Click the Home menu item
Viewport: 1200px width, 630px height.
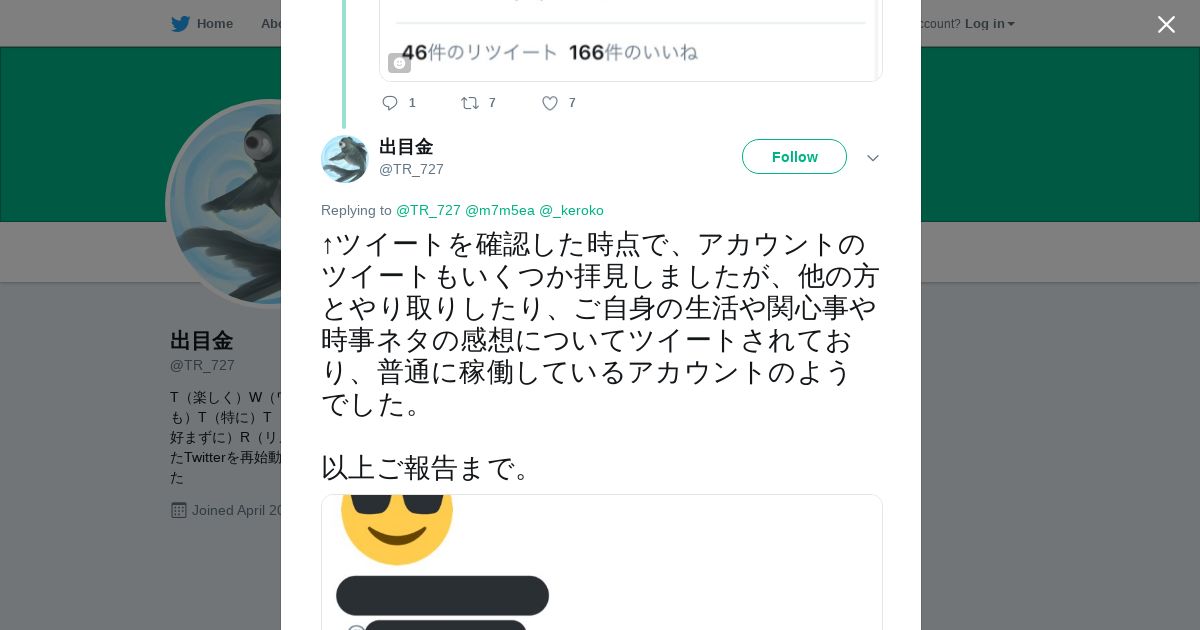click(x=214, y=24)
